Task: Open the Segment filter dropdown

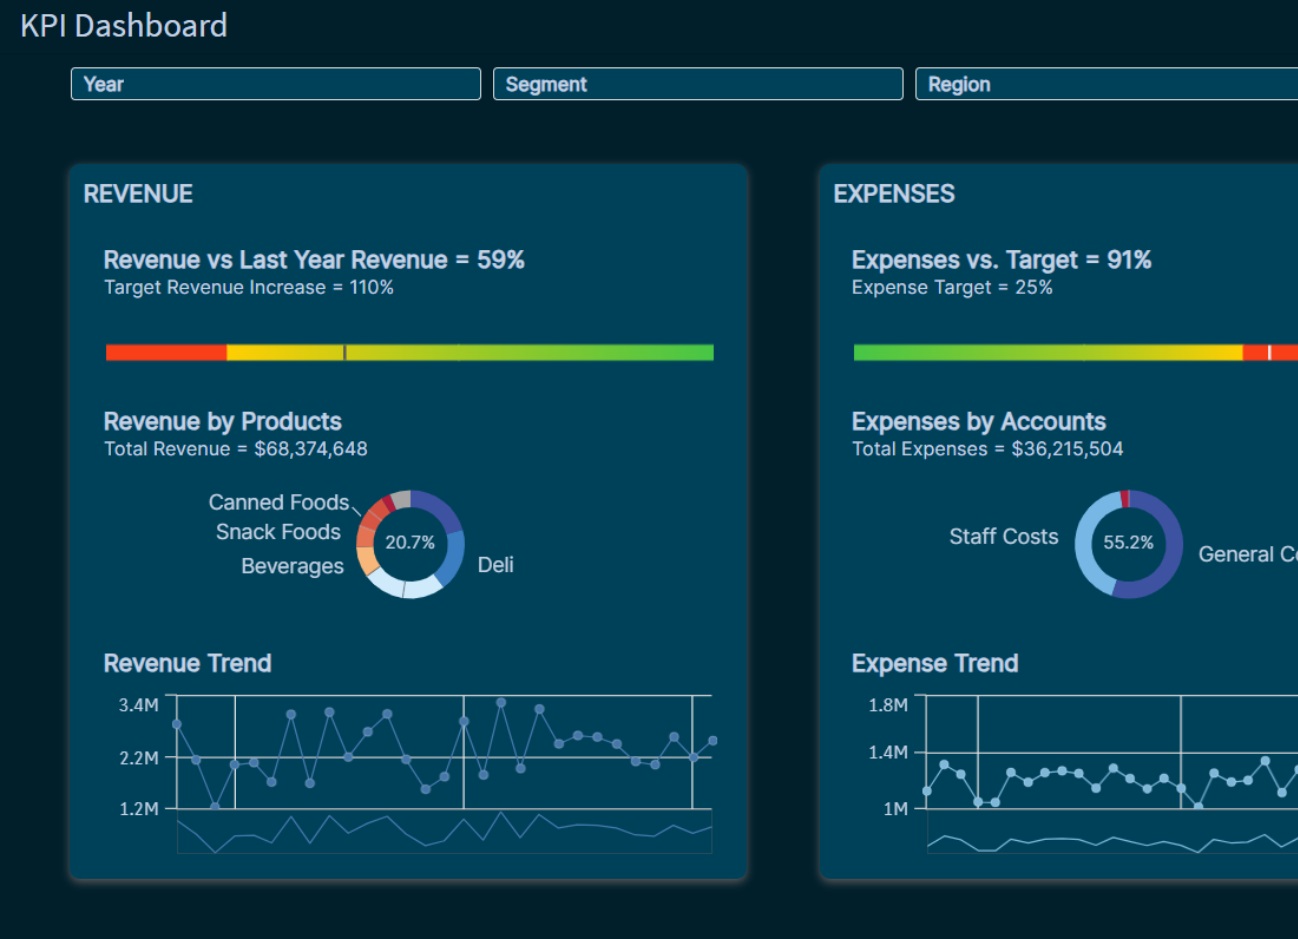Action: 698,84
